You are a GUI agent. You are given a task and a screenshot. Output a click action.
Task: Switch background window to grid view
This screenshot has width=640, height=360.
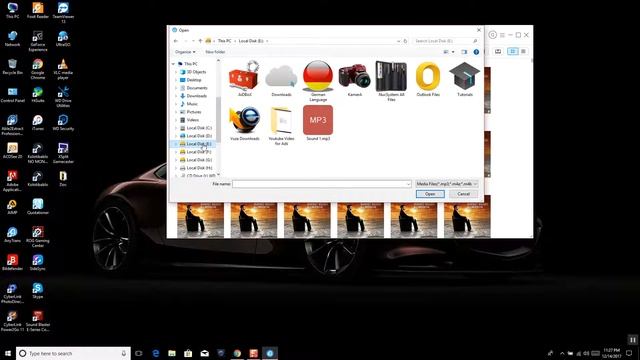click(513, 51)
